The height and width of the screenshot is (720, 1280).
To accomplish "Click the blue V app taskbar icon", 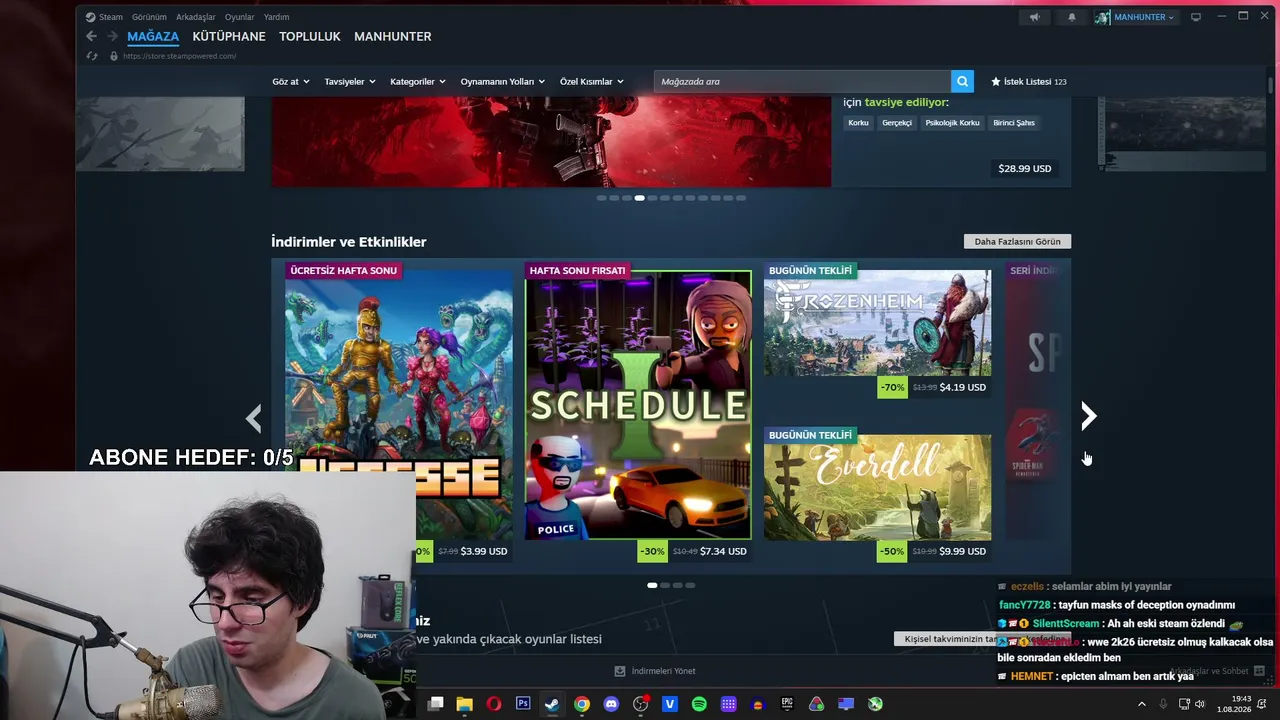I will click(670, 704).
